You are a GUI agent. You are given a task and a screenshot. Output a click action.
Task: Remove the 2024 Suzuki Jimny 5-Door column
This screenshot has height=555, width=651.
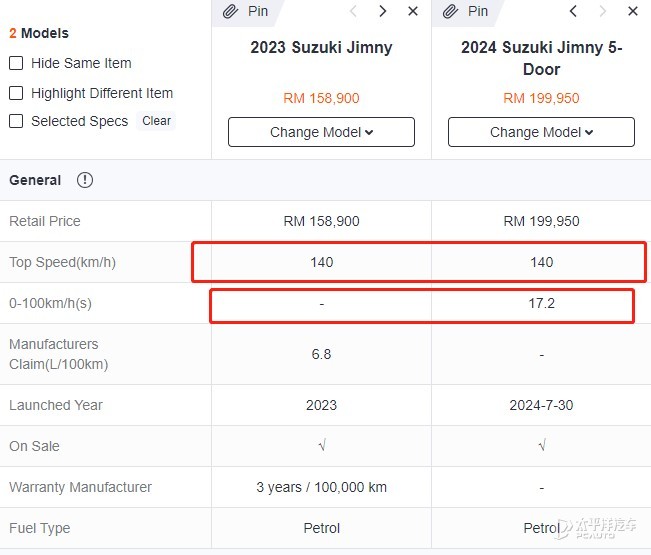[x=633, y=11]
